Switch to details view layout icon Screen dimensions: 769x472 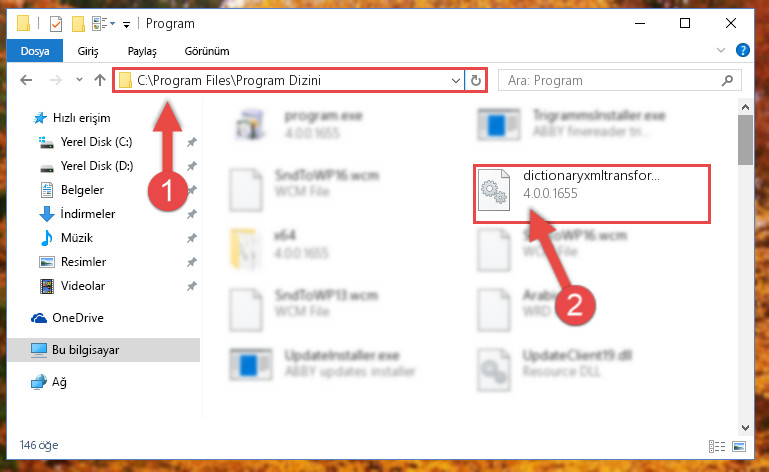coord(717,446)
